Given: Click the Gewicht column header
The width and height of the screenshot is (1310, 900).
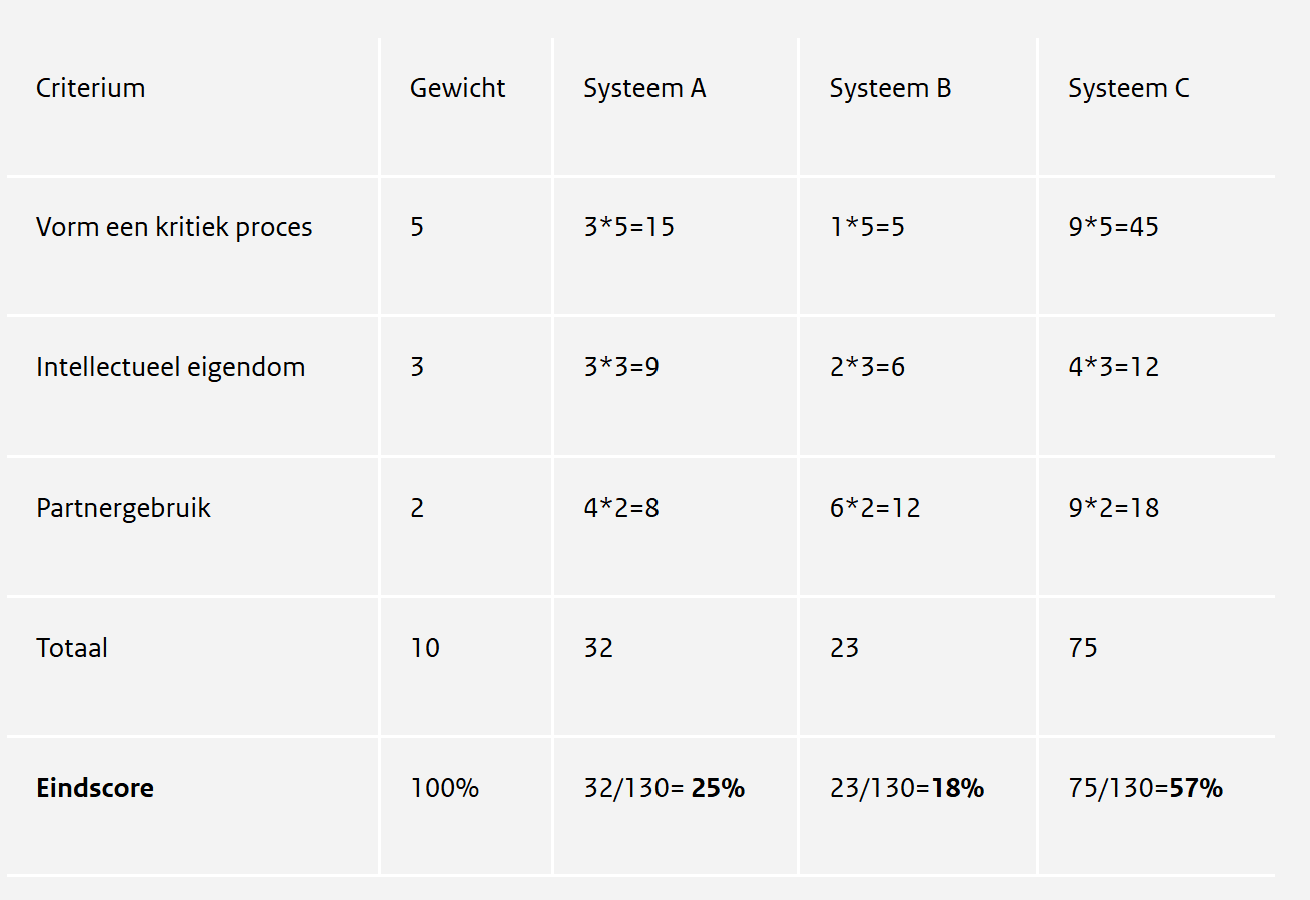Looking at the screenshot, I should click(457, 88).
